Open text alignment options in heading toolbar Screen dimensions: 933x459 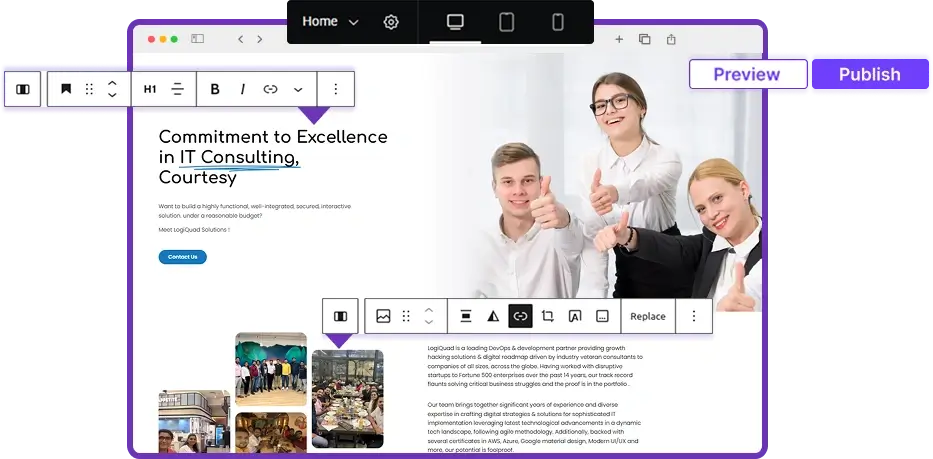[x=177, y=89]
